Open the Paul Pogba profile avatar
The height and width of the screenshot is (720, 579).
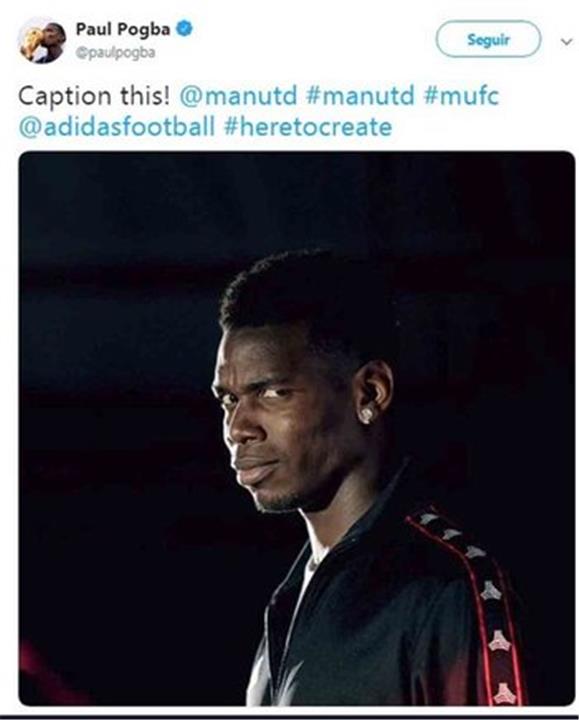coord(42,40)
